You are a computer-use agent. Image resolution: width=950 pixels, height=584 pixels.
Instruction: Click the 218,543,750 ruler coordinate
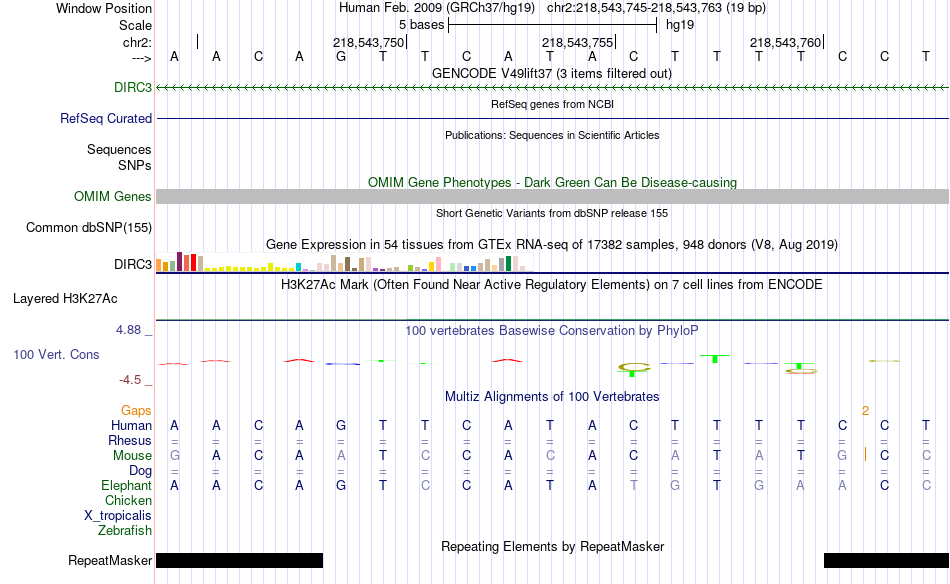[368, 42]
